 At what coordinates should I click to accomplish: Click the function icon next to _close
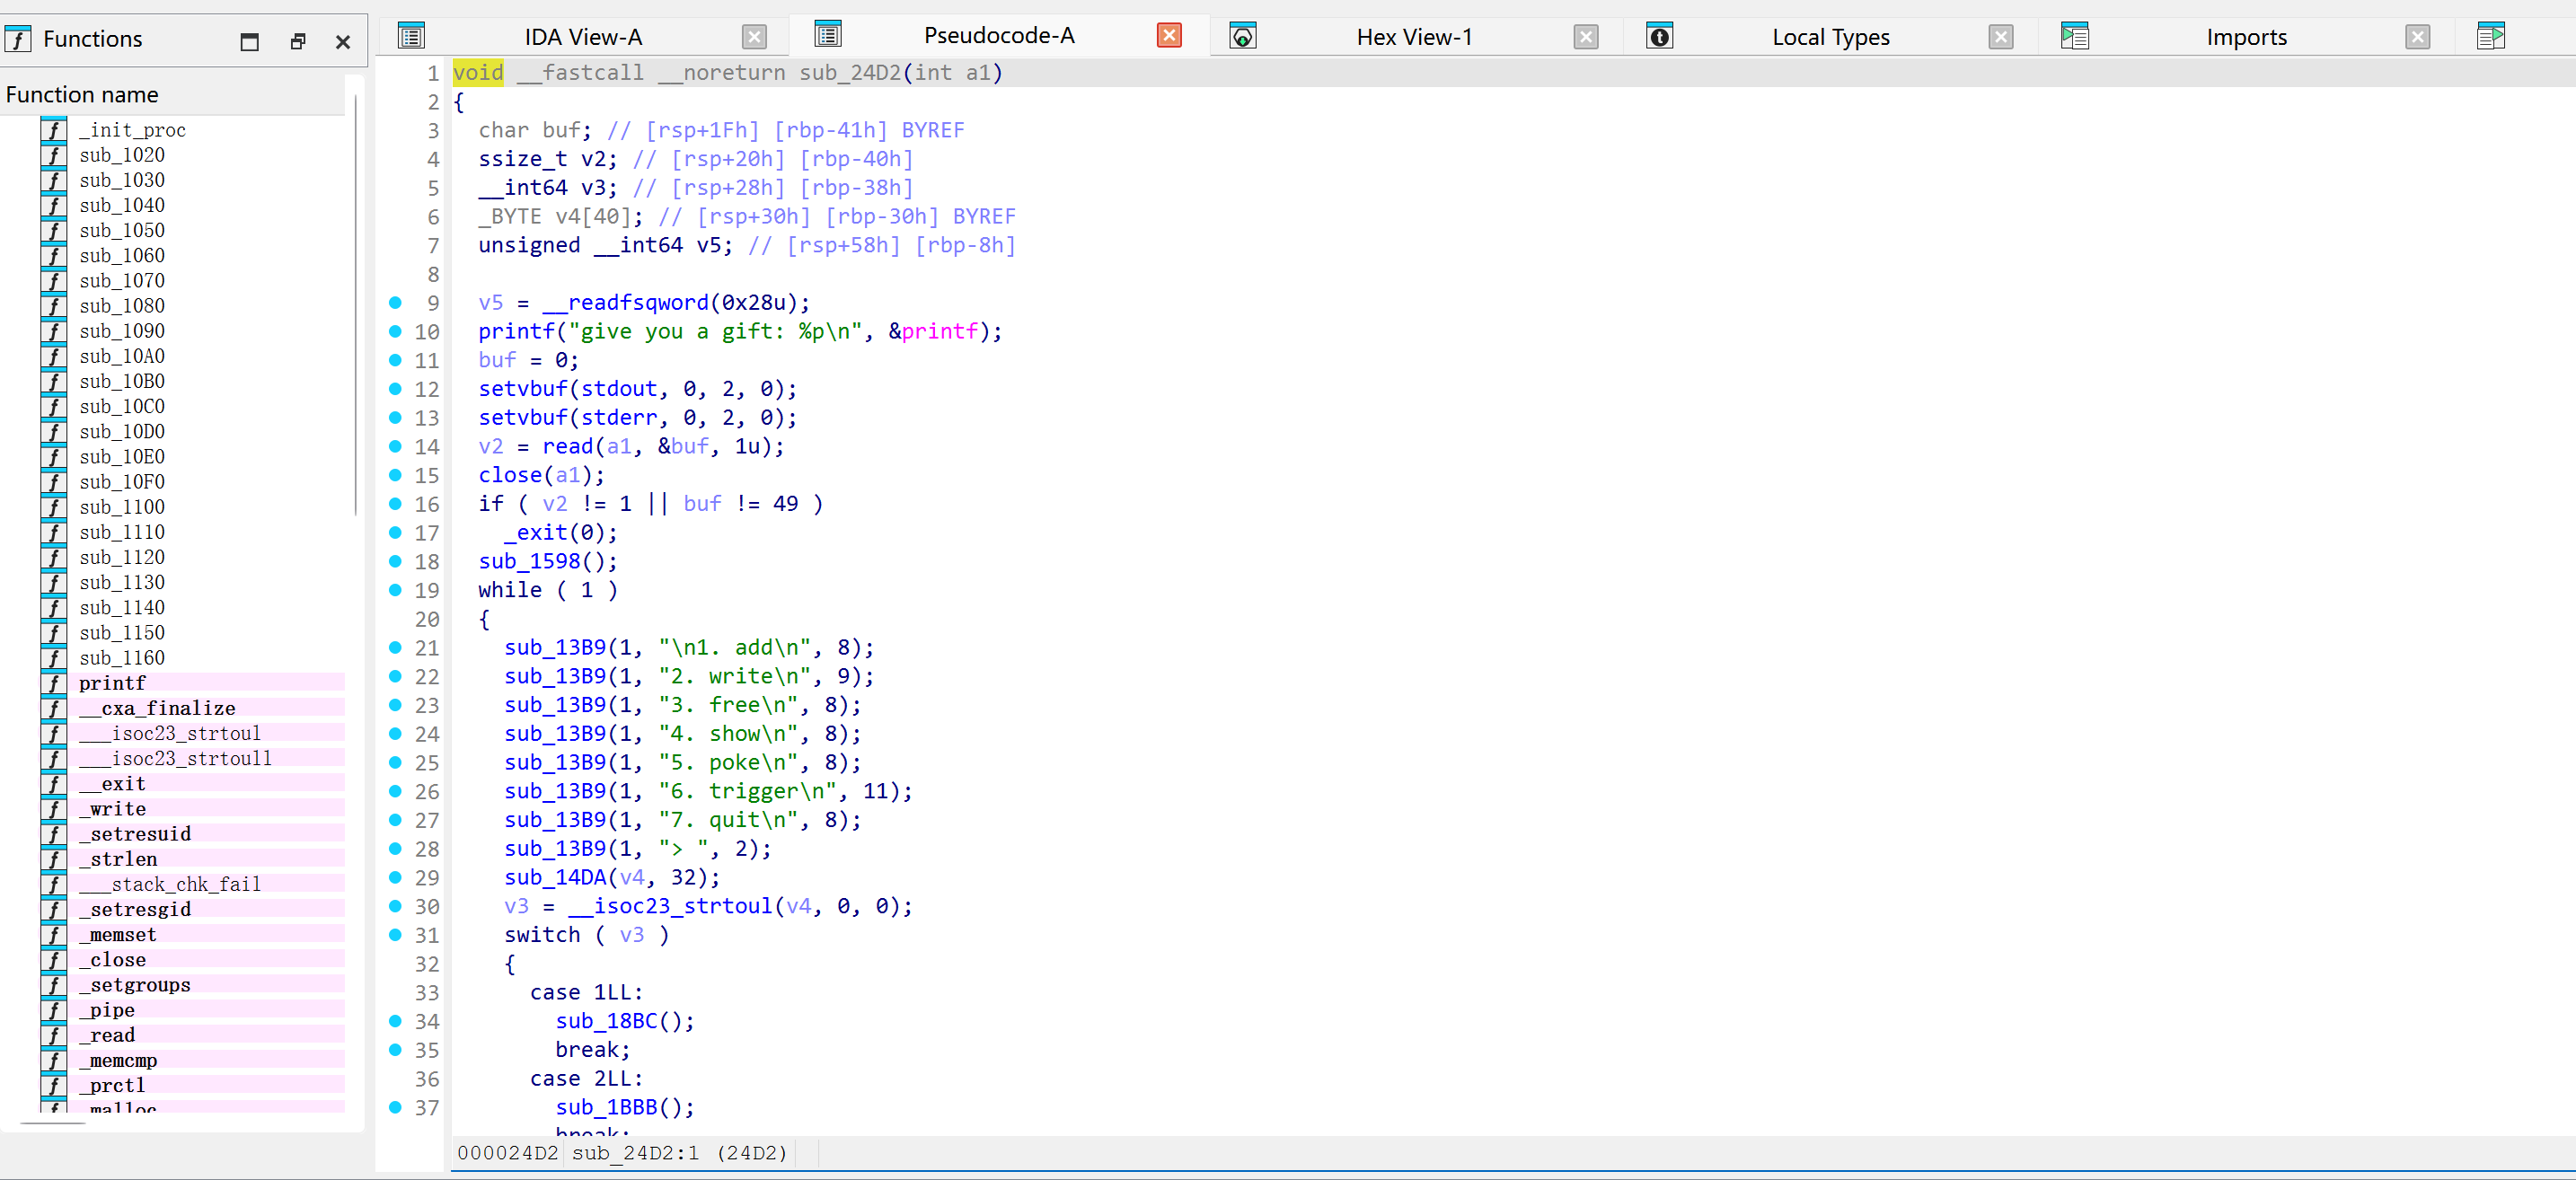pyautogui.click(x=54, y=960)
